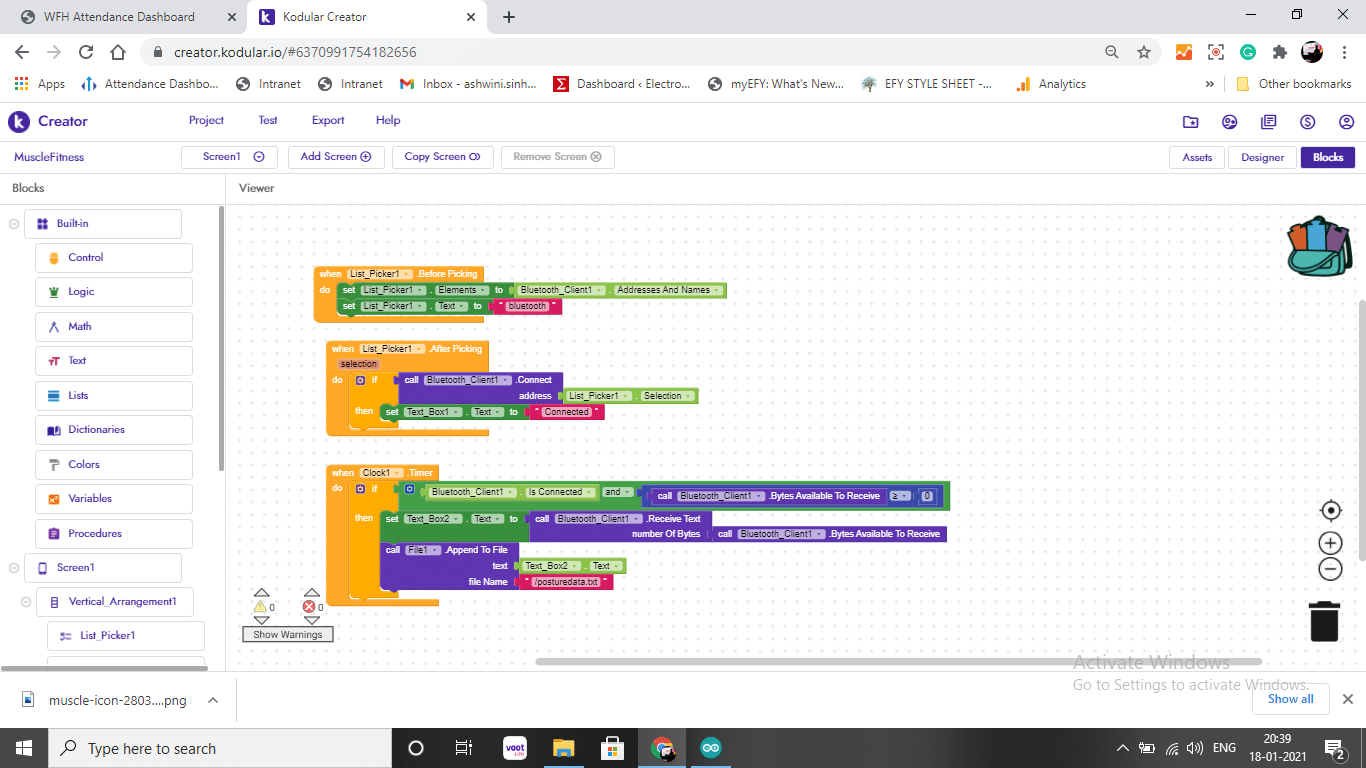Click Show all in the downloads bar
Screen dimensions: 1366x768
[x=1291, y=699]
